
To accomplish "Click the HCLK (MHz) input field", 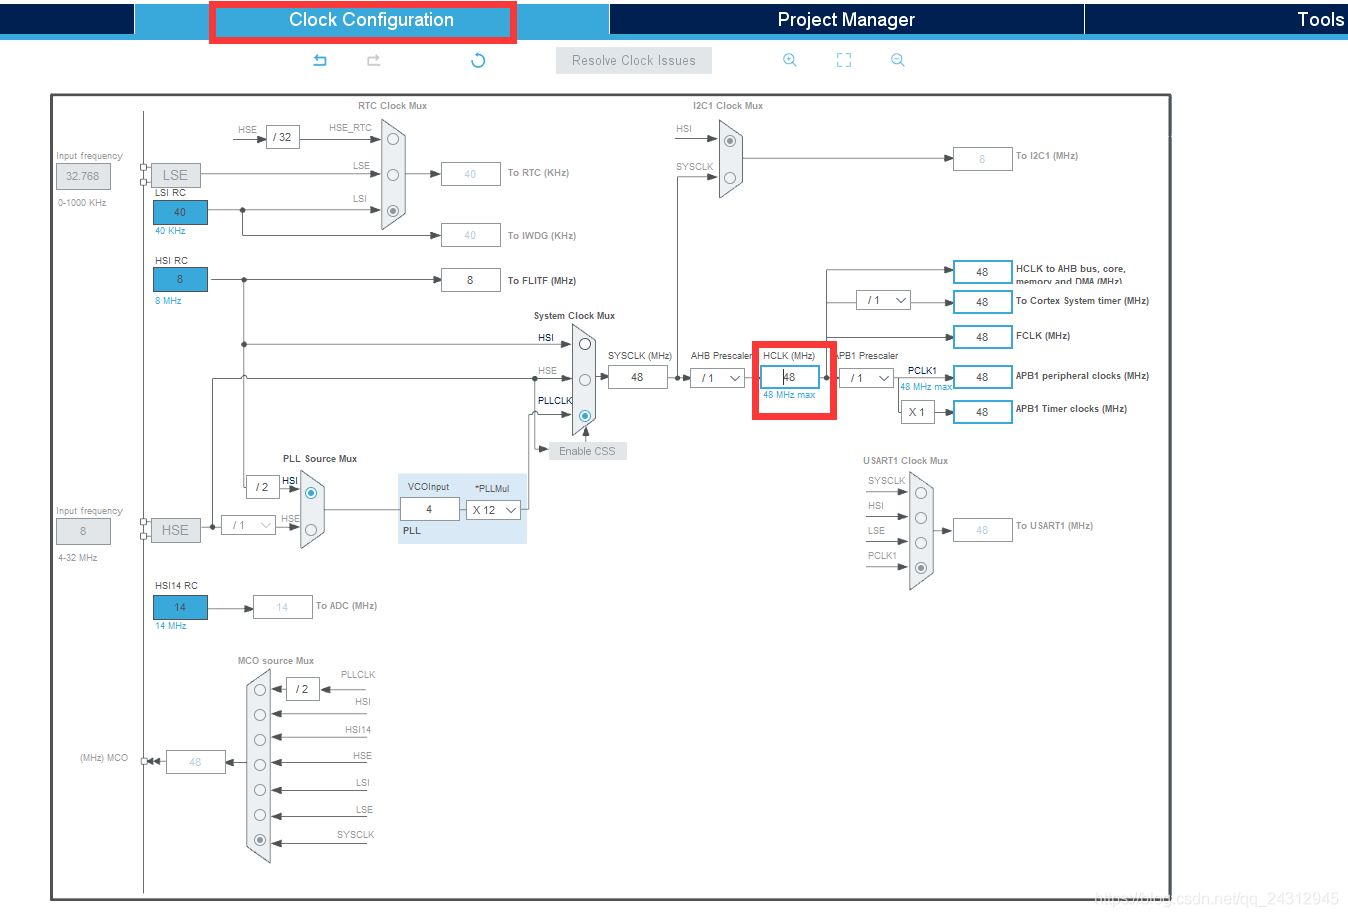I will [x=790, y=377].
